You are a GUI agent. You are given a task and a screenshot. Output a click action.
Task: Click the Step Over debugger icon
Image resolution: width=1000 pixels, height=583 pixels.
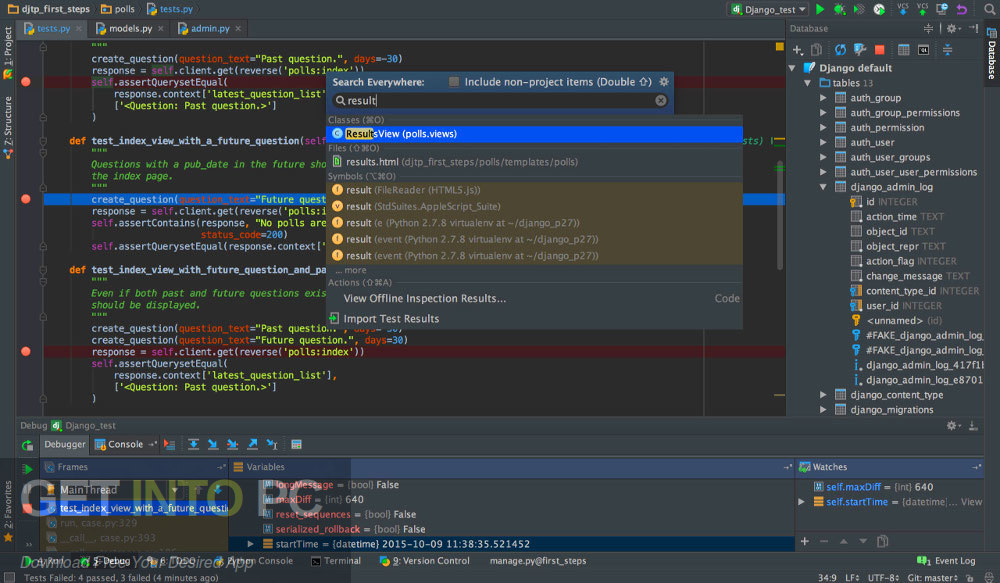click(193, 445)
